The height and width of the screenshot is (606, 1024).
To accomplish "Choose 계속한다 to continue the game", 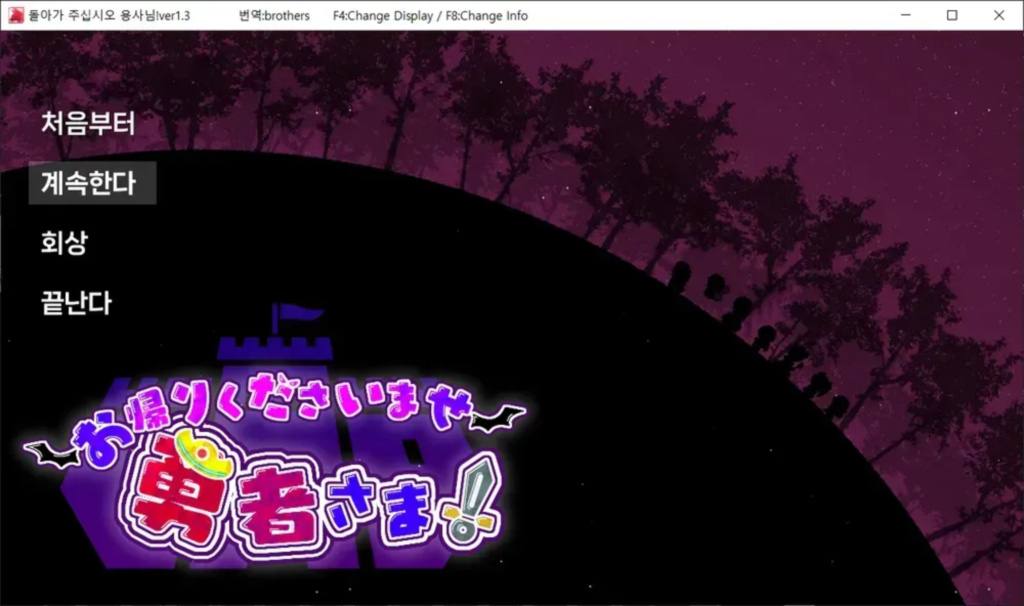I will 92,183.
